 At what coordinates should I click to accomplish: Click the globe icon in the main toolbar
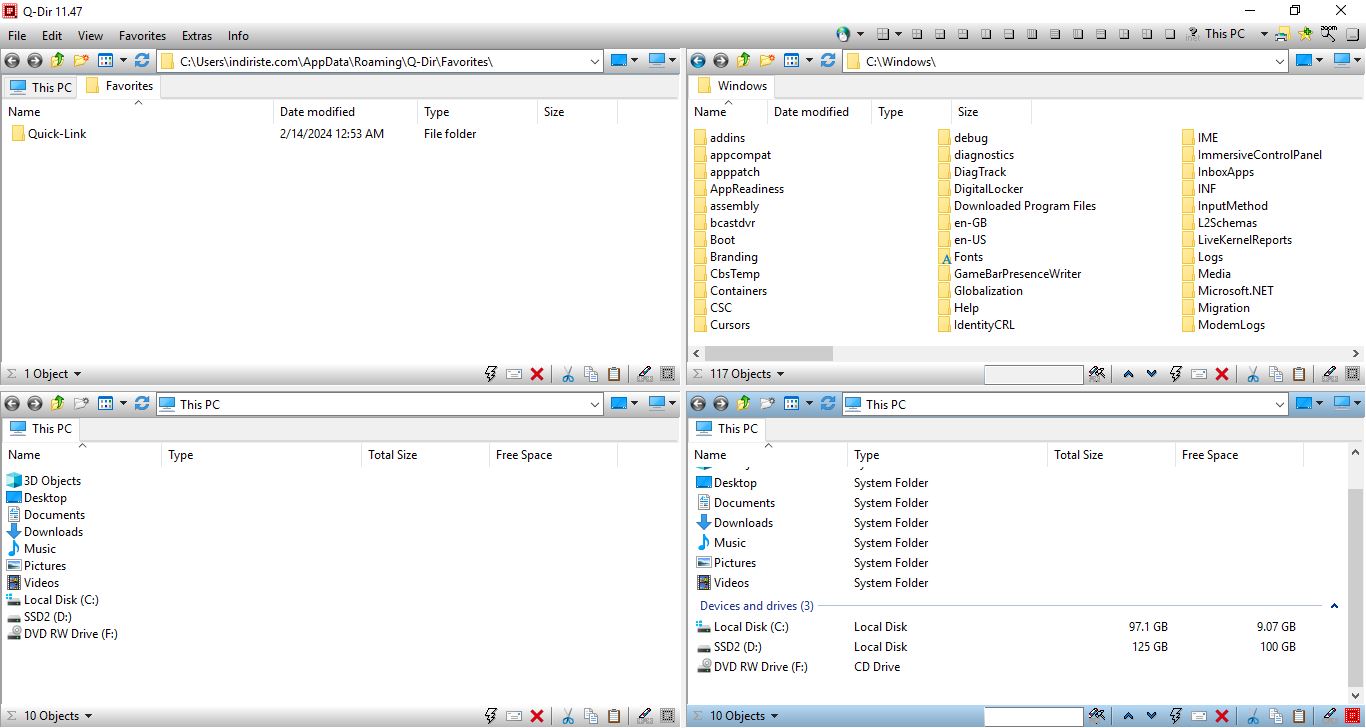click(843, 34)
